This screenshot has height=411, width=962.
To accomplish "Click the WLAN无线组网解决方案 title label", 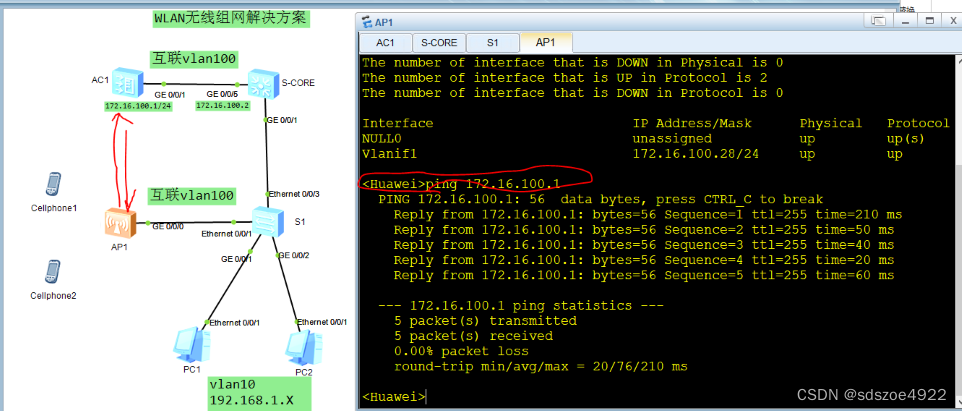I will click(231, 18).
